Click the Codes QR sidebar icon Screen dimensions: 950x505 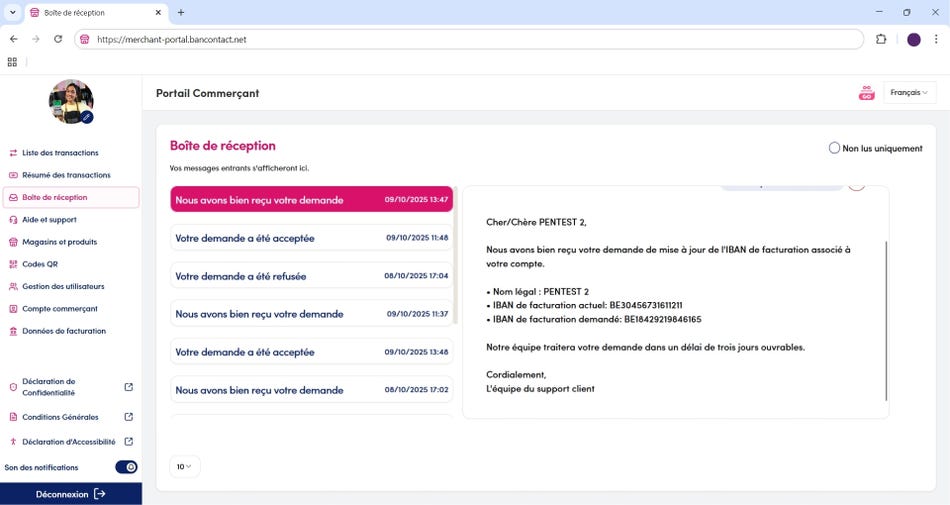click(x=13, y=264)
